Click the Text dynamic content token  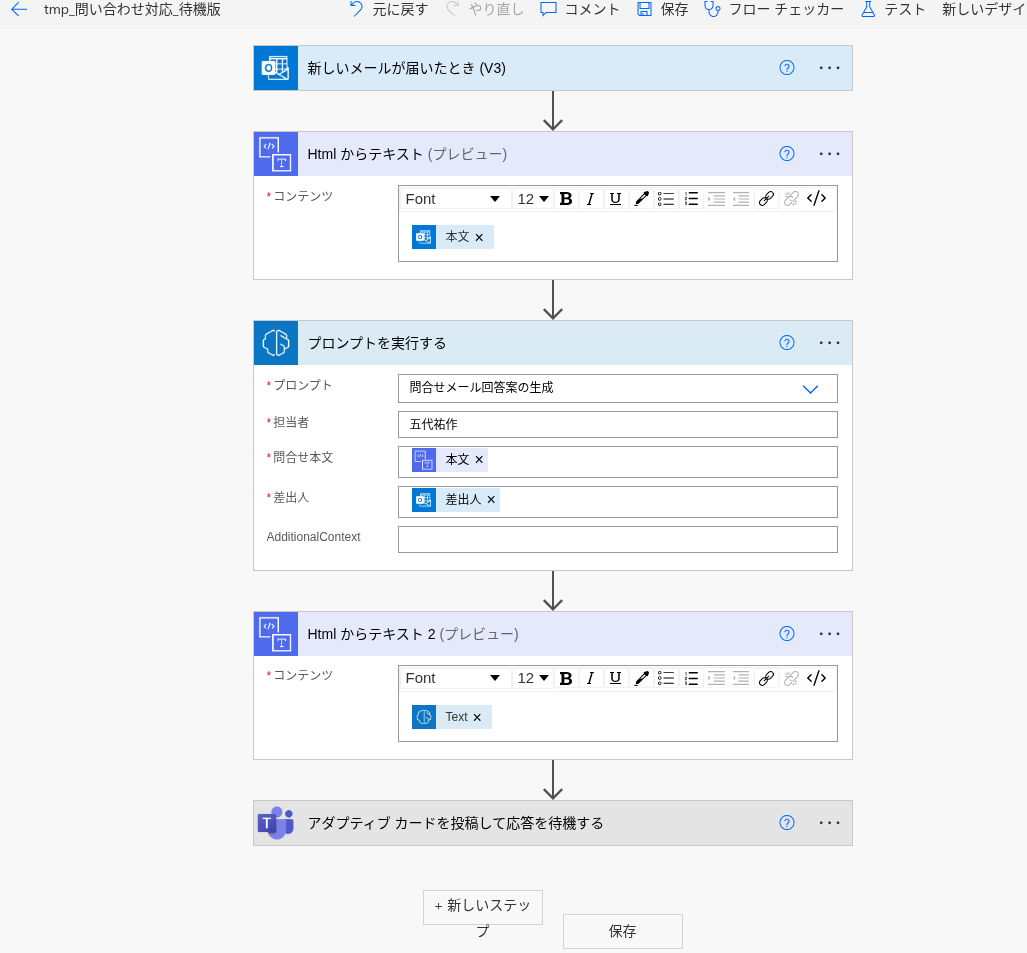pos(451,717)
